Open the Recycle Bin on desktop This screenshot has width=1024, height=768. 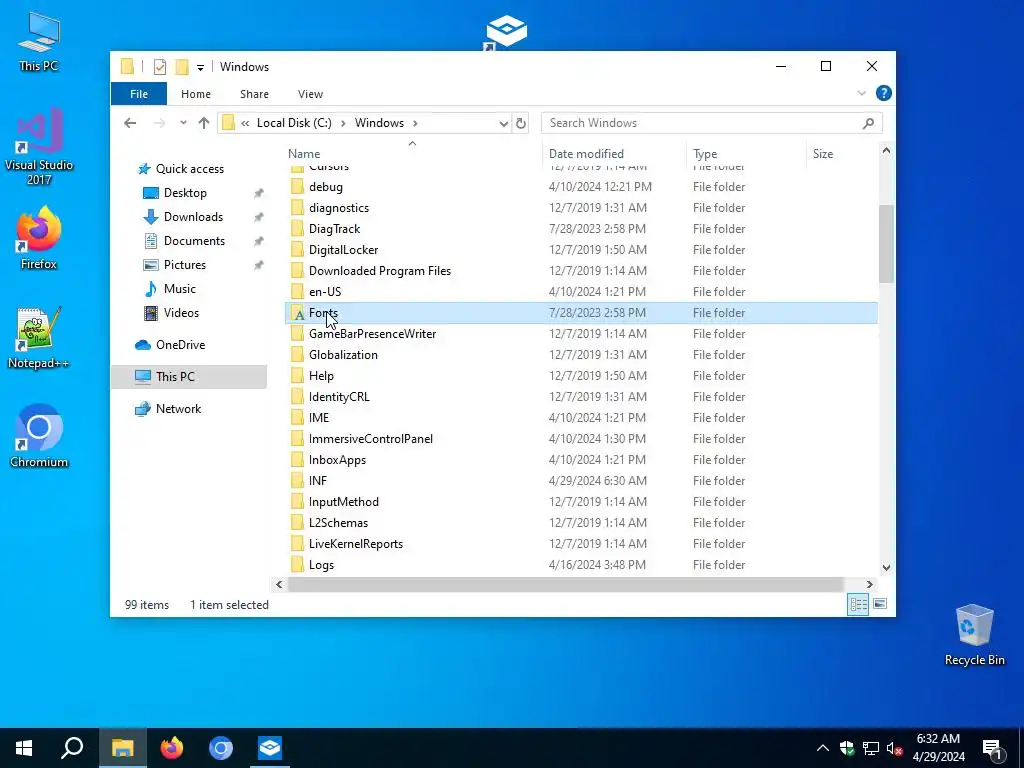point(974,634)
